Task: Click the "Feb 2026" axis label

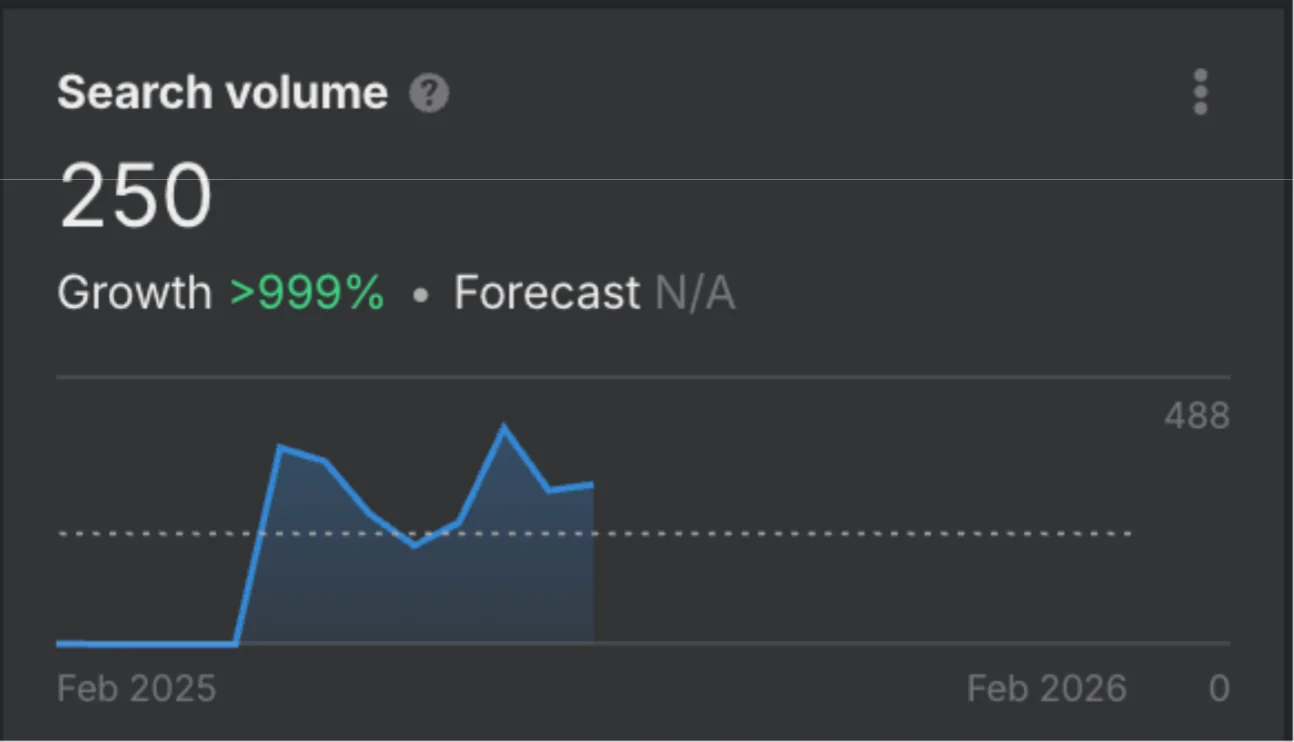Action: click(x=1046, y=689)
